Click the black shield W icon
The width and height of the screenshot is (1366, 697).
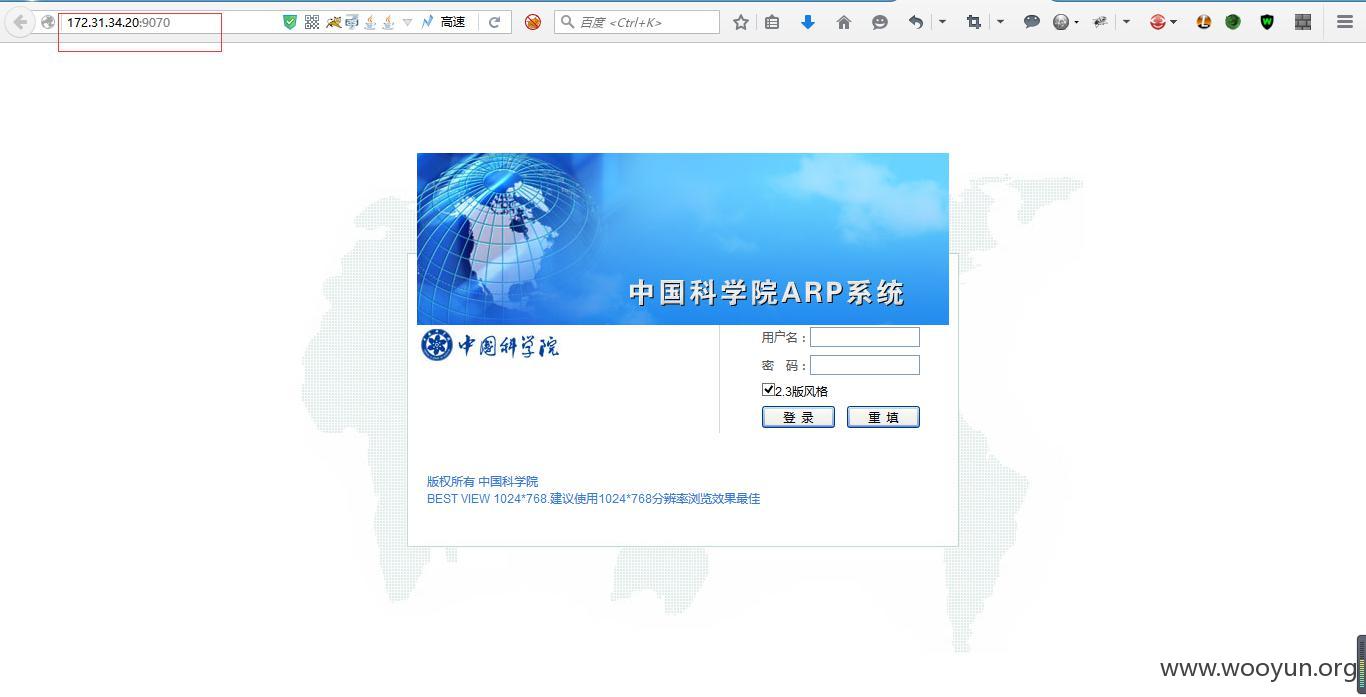coord(1267,22)
